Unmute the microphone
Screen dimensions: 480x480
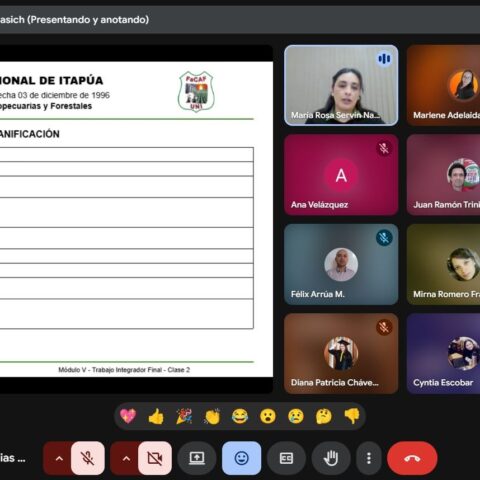pos(88,458)
